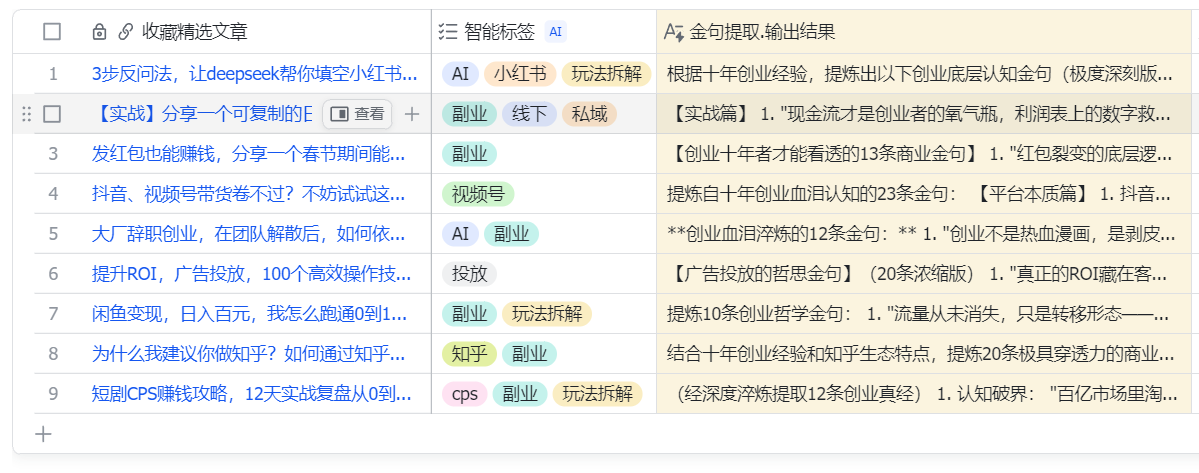Open the 闲鱼变现 article link
Image resolution: width=1199 pixels, height=473 pixels.
coord(249,314)
